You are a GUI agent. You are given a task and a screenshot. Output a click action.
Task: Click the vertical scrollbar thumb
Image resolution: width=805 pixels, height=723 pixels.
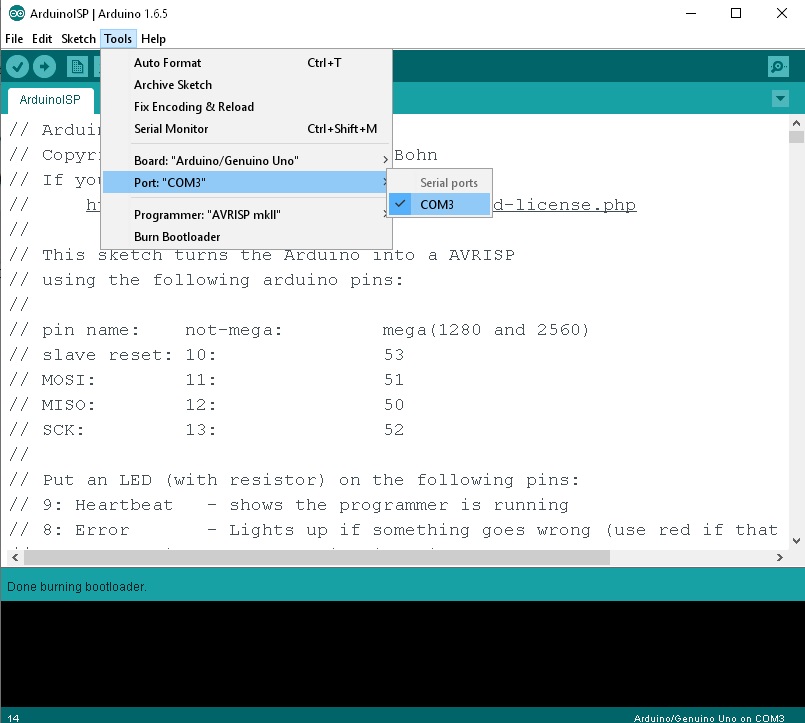[796, 137]
